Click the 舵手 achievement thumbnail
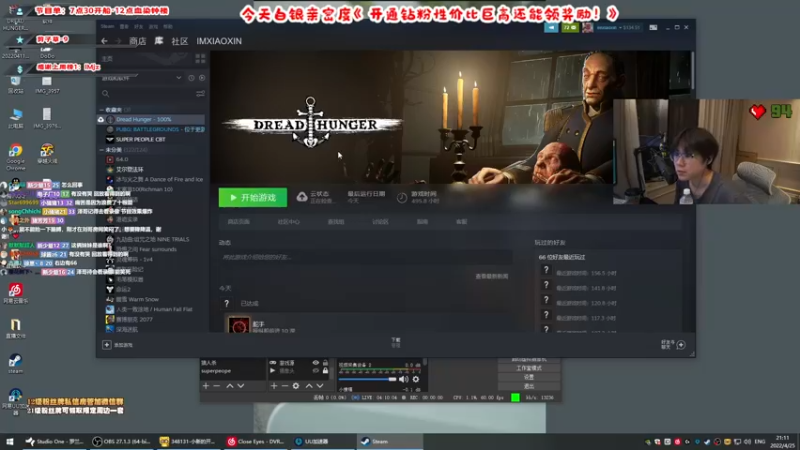 pyautogui.click(x=238, y=325)
